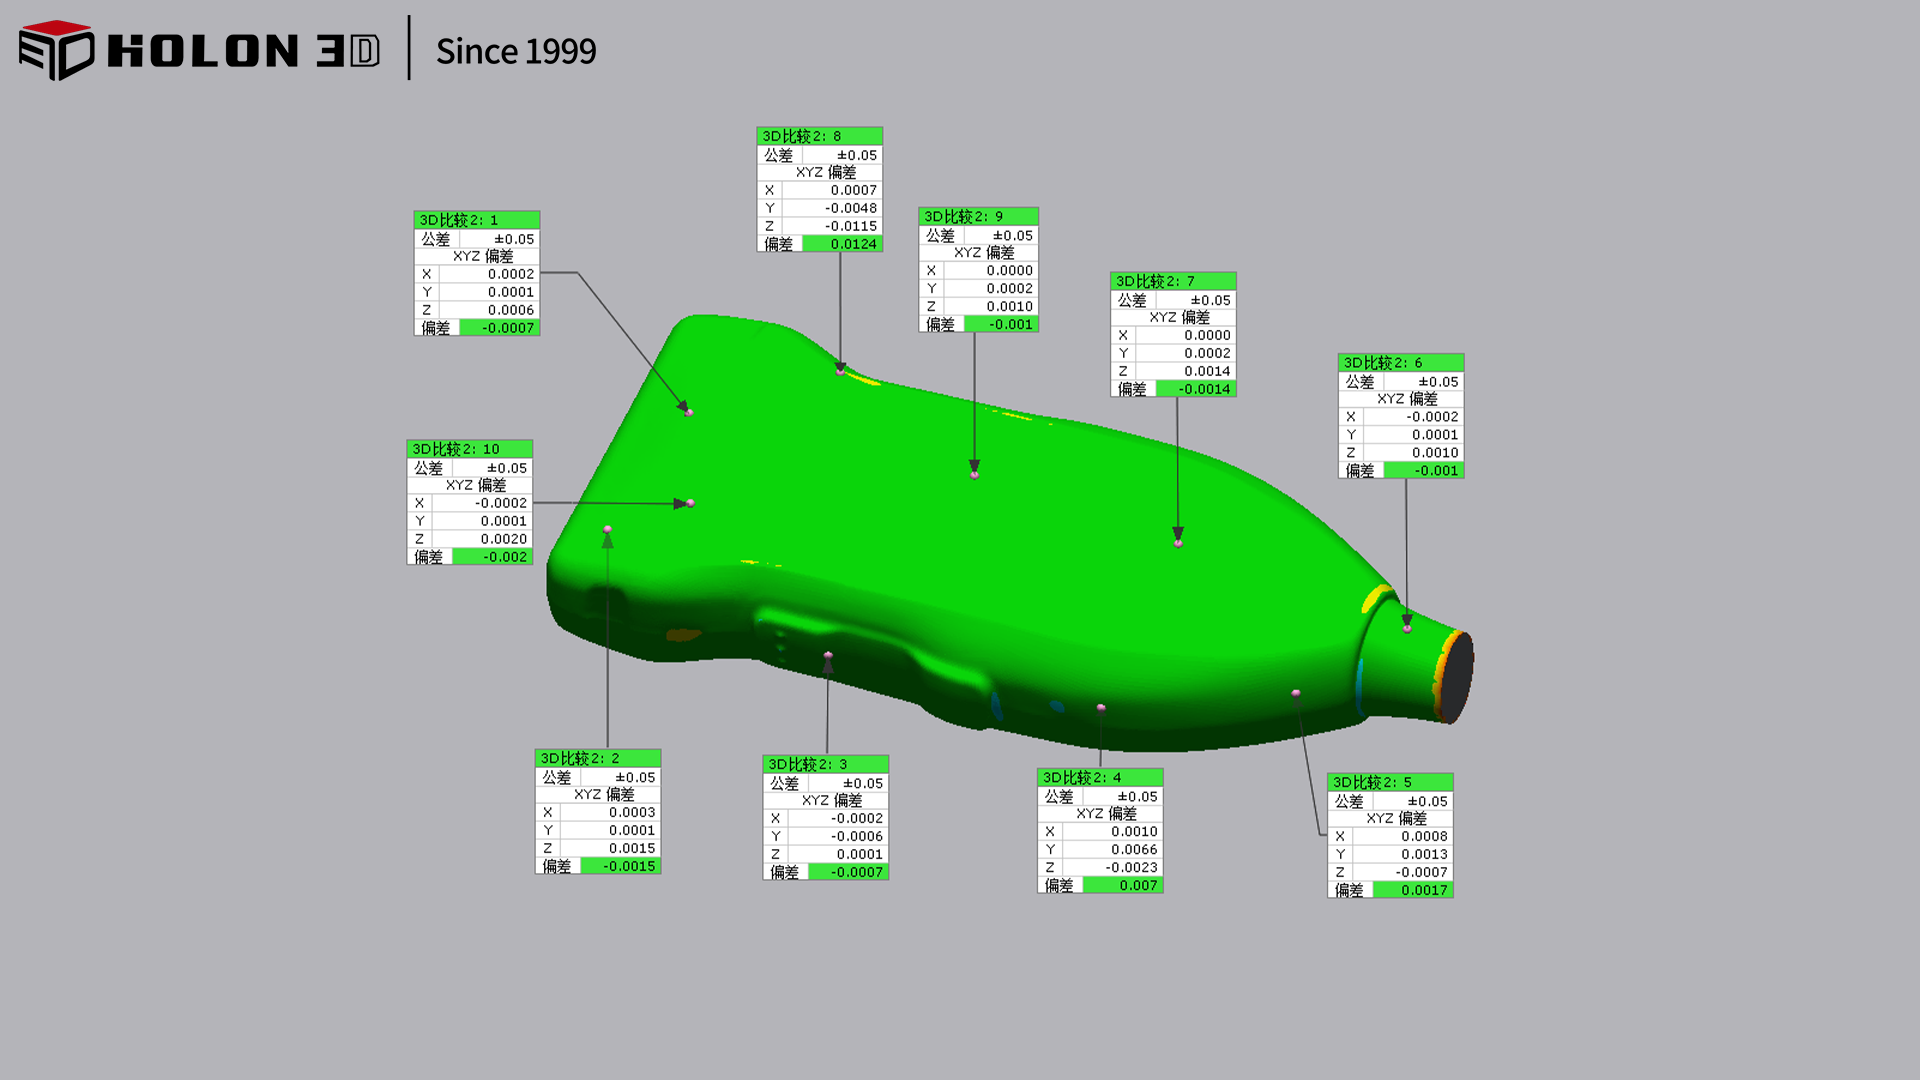This screenshot has height=1080, width=1920.
Task: Click the tolerance ±0.05 cell in annotation 7
Action: pyautogui.click(x=1210, y=300)
